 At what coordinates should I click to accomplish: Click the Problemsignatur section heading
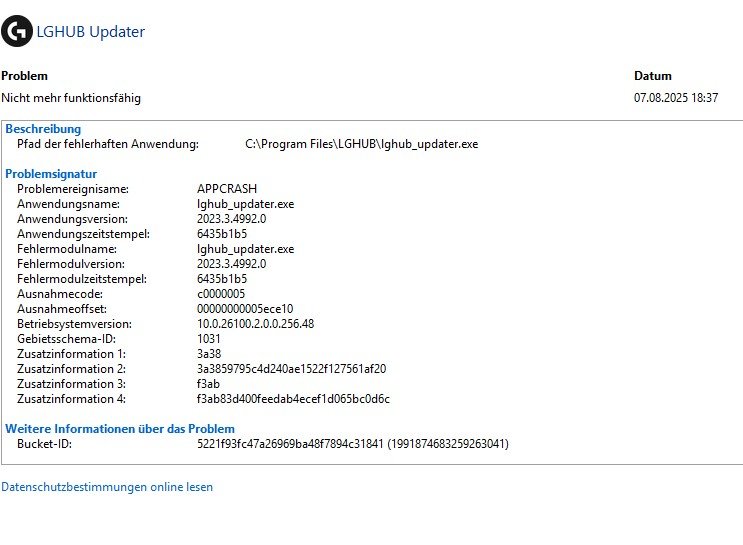click(x=51, y=174)
